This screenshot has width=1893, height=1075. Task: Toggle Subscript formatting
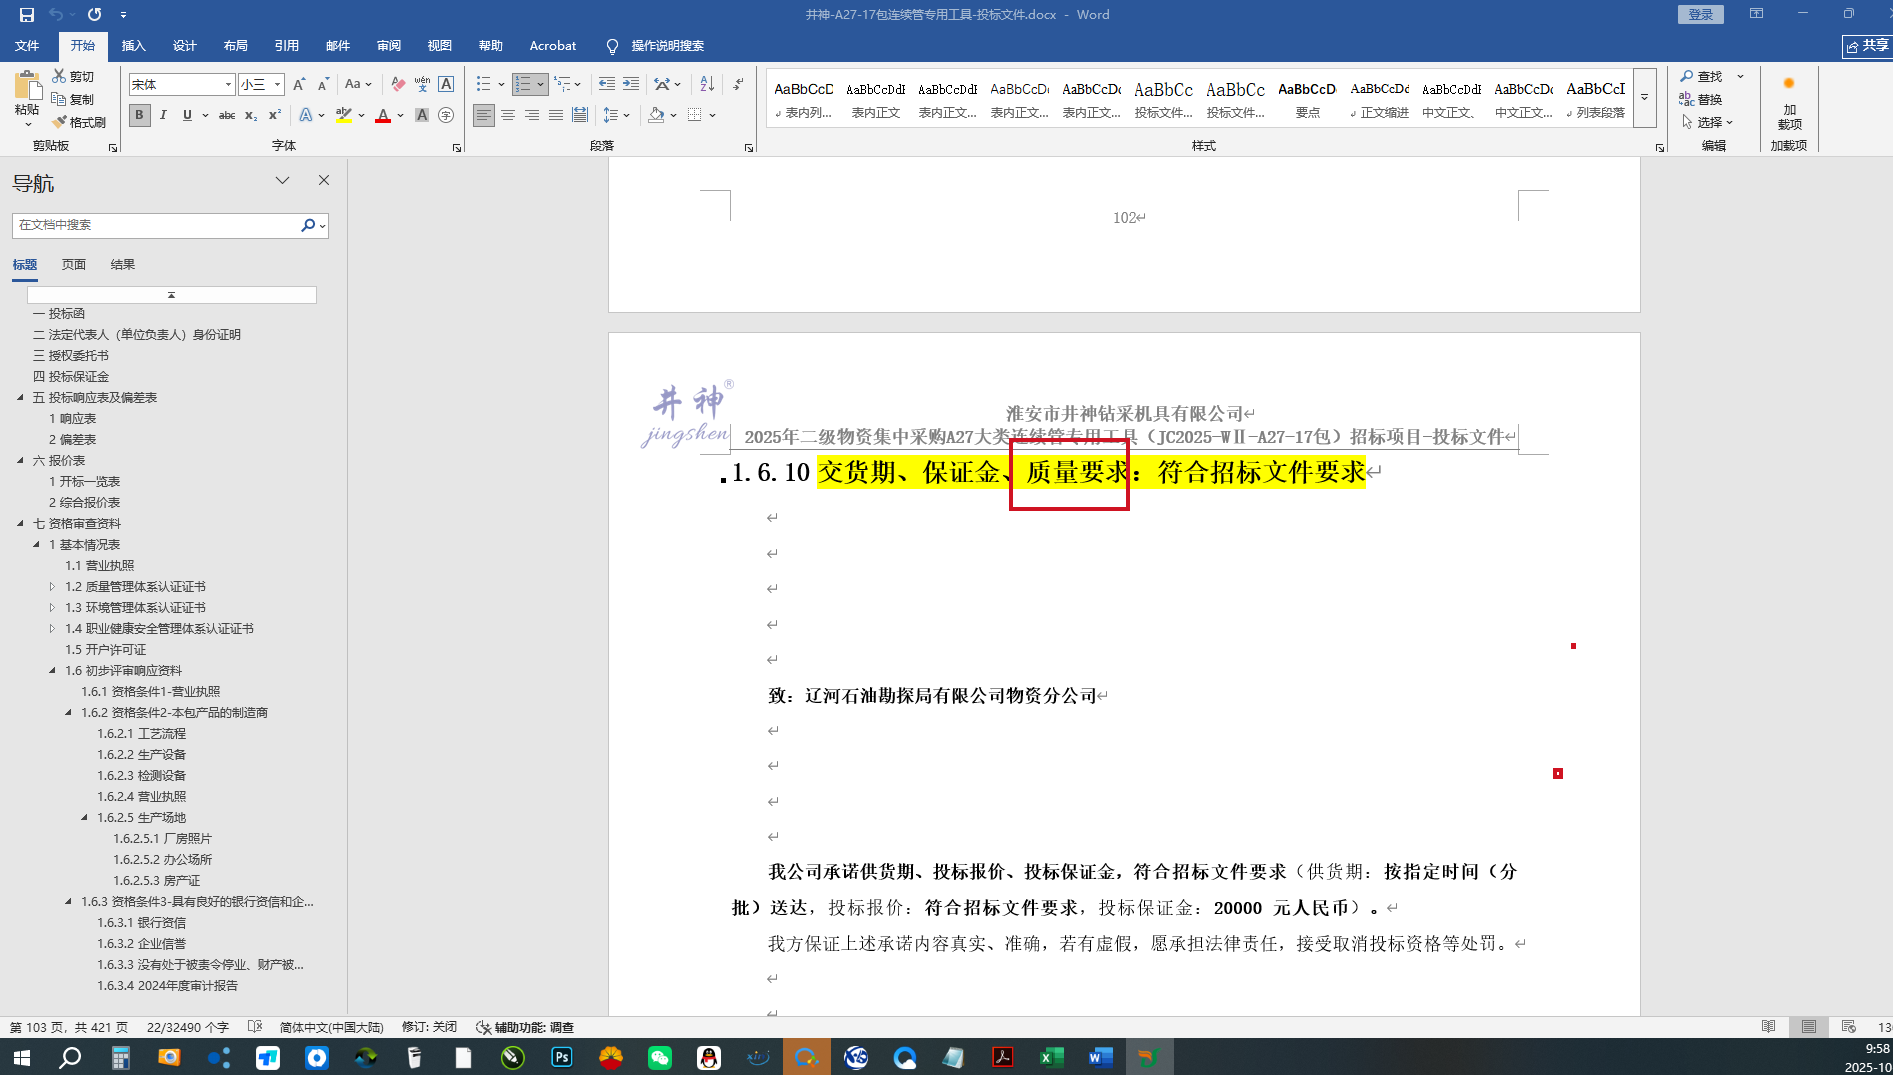[x=251, y=115]
